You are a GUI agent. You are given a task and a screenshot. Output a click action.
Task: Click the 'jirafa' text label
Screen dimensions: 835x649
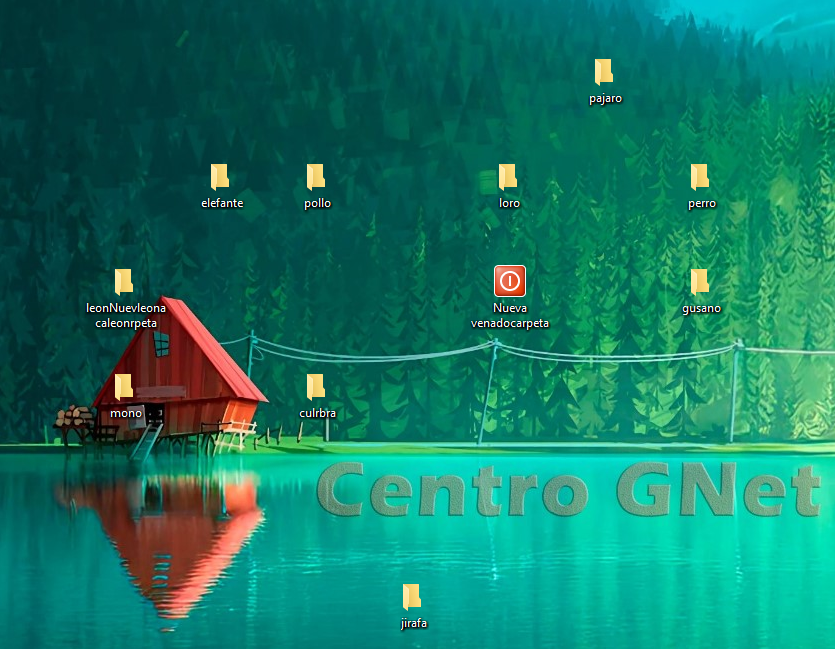click(x=414, y=623)
